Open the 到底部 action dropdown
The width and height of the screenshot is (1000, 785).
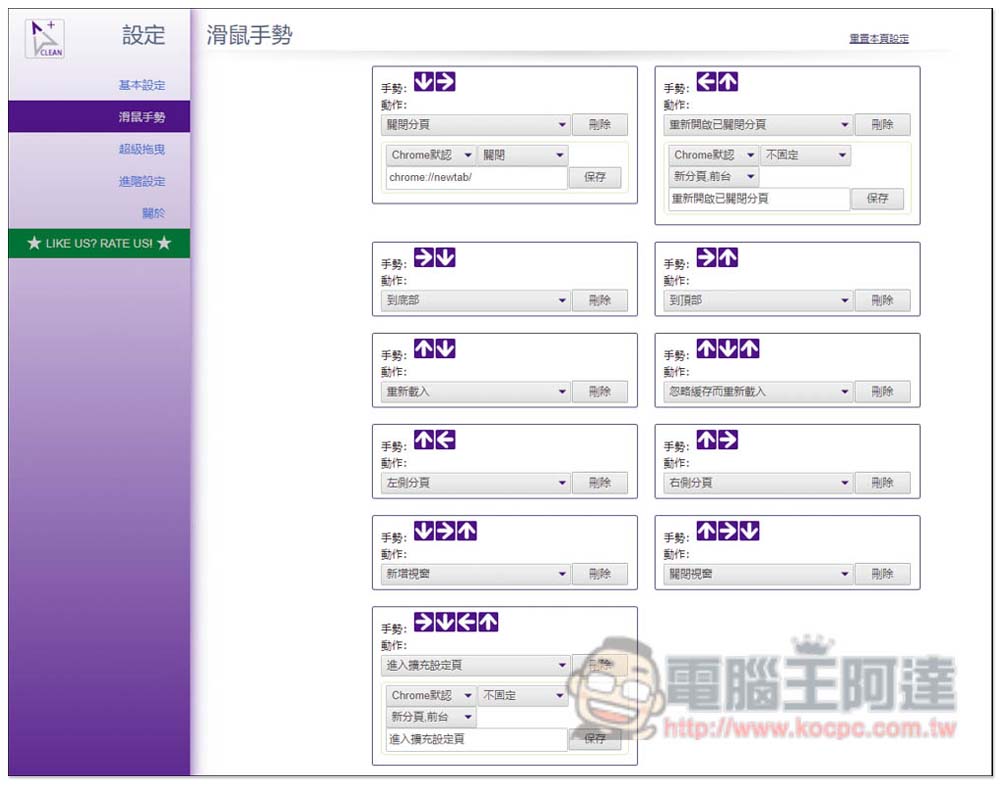point(476,300)
